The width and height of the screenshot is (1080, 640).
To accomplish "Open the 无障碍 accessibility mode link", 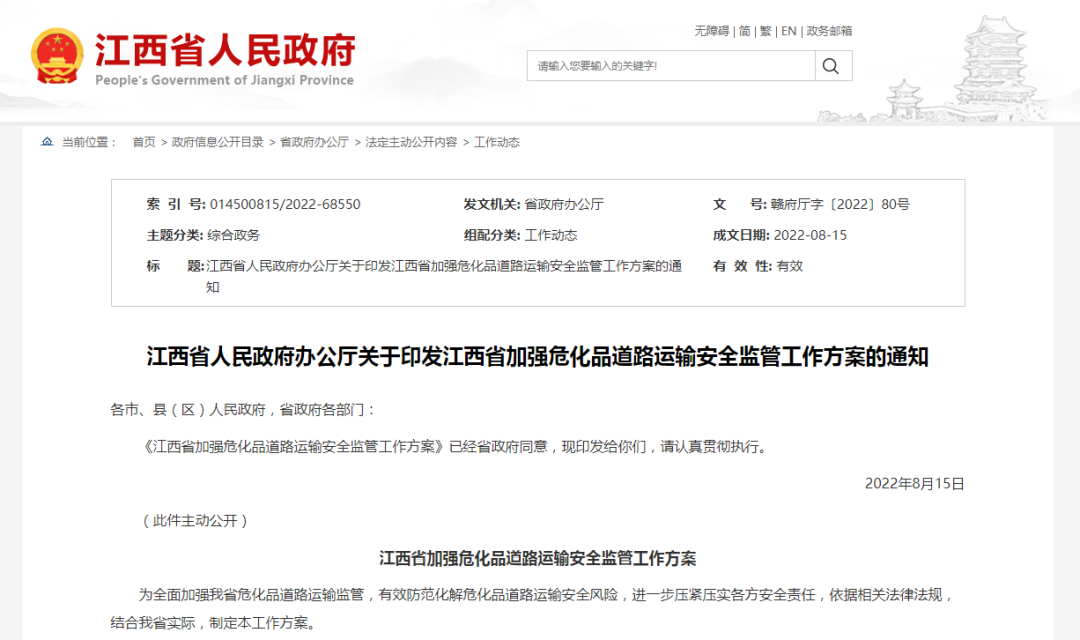I will click(x=711, y=31).
